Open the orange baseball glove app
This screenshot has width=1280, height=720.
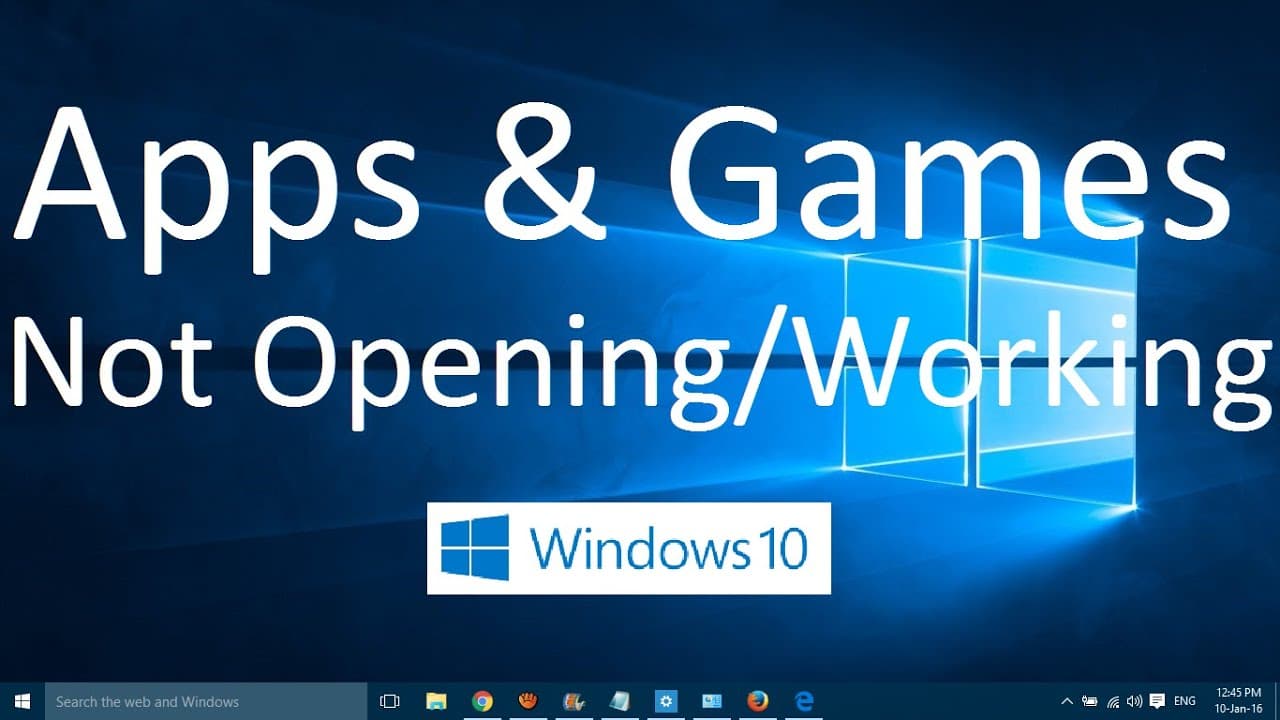(528, 701)
